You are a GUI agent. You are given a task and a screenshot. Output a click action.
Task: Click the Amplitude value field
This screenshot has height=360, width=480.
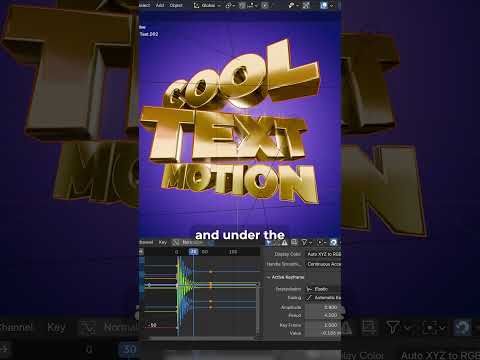pos(323,307)
